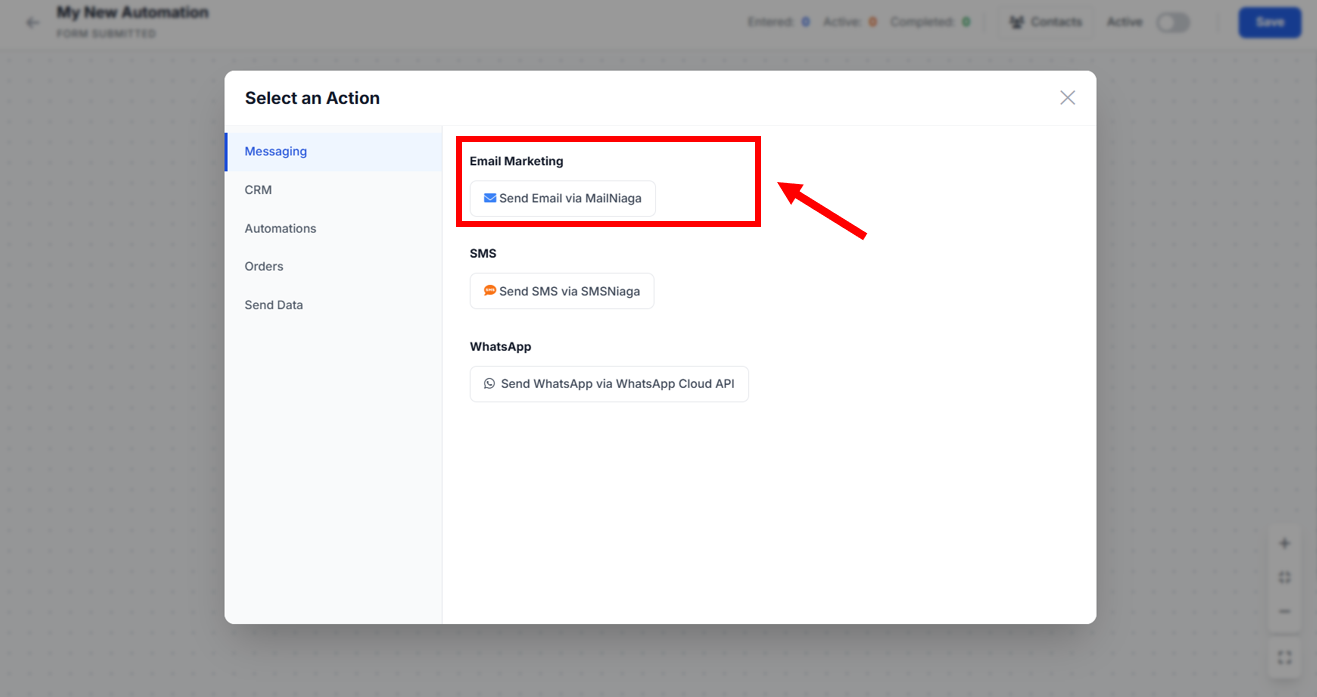The width and height of the screenshot is (1317, 697).
Task: Choose Send SMS via SMSNiaga
Action: (x=561, y=291)
